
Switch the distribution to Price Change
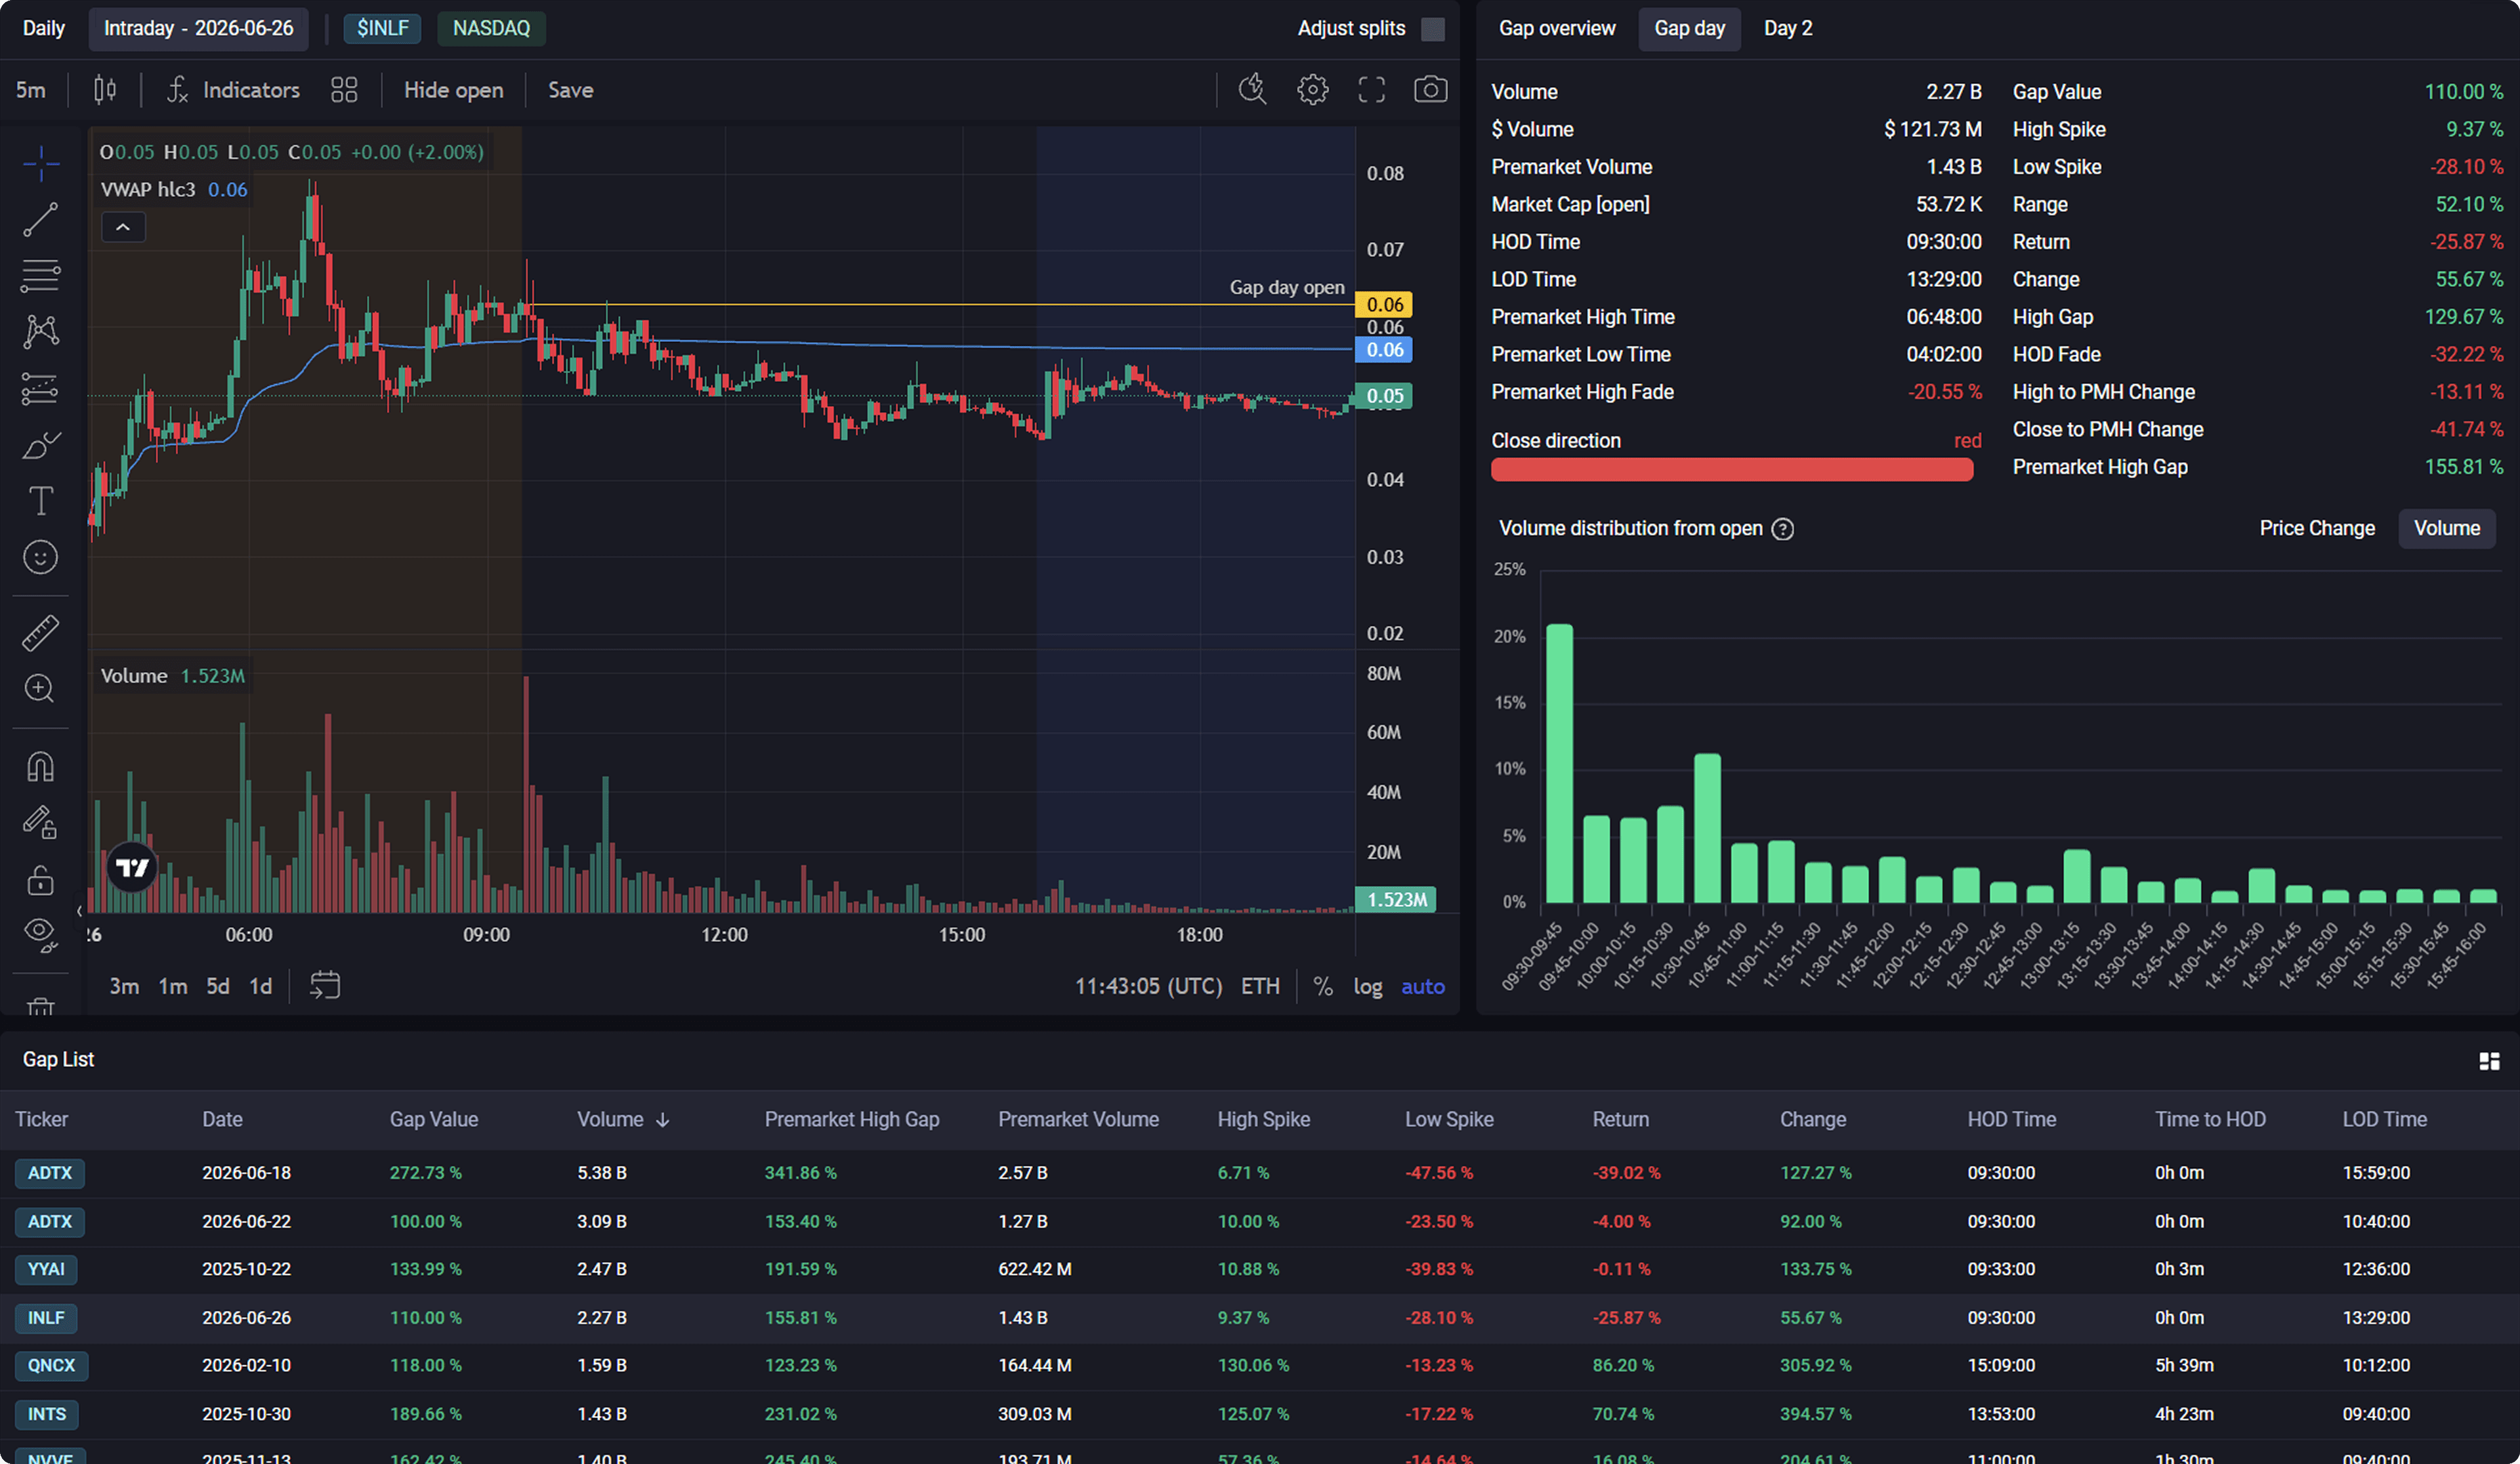pyautogui.click(x=2317, y=528)
